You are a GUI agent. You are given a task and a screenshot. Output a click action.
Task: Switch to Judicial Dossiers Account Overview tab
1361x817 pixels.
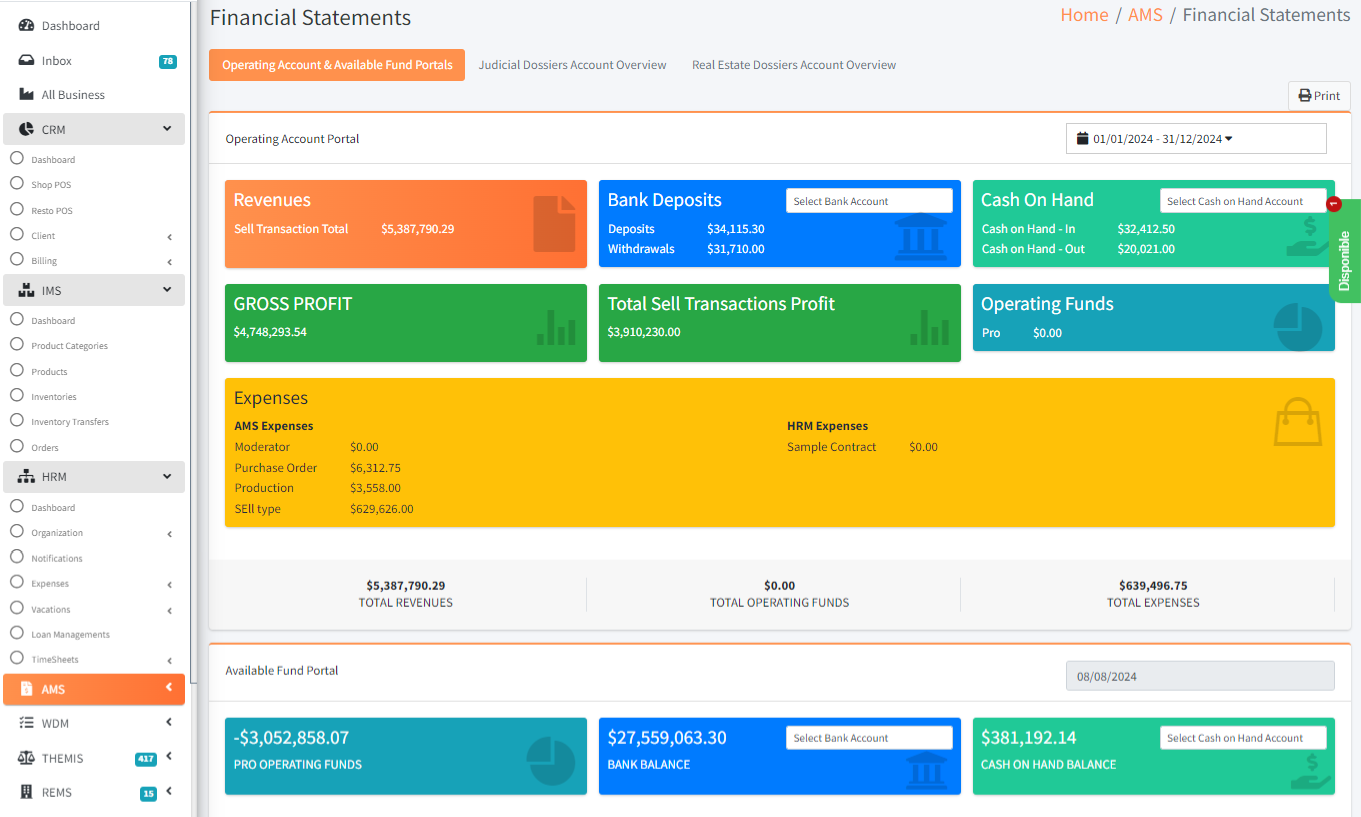tap(572, 65)
